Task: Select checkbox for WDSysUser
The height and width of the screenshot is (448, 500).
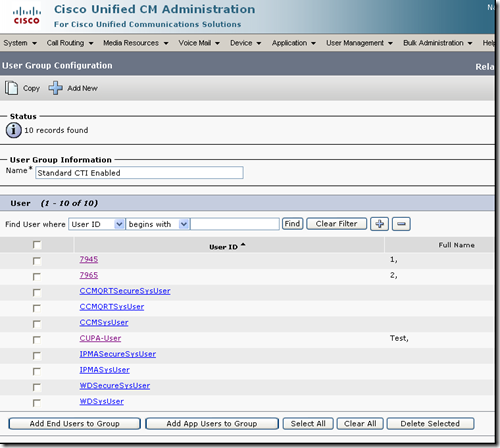Action: pyautogui.click(x=37, y=403)
